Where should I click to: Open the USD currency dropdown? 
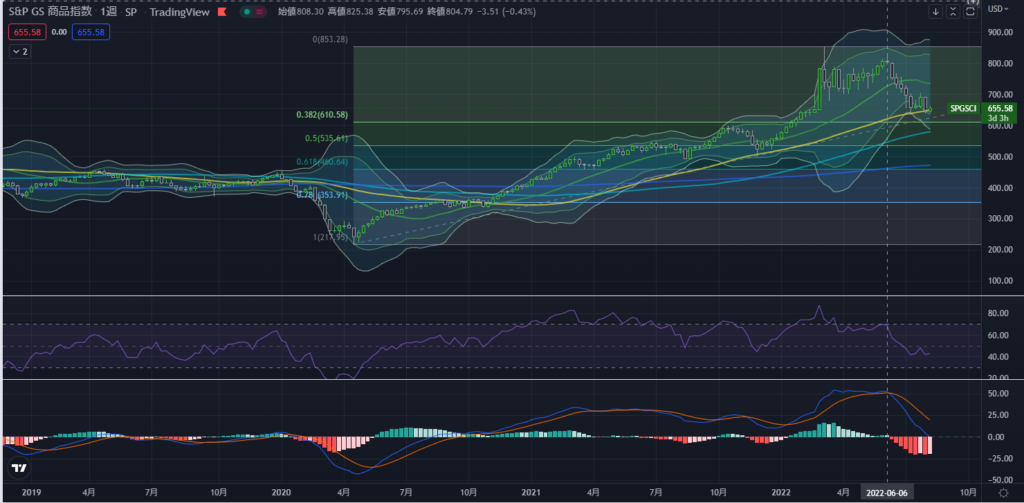pyautogui.click(x=1000, y=9)
